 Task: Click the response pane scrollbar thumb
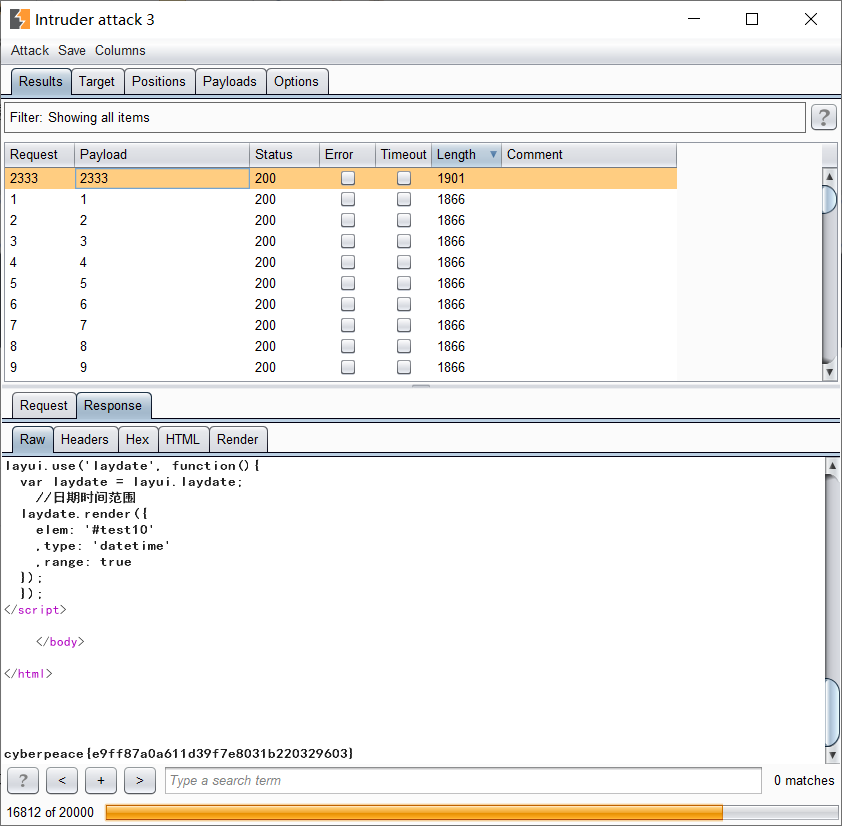click(x=832, y=713)
